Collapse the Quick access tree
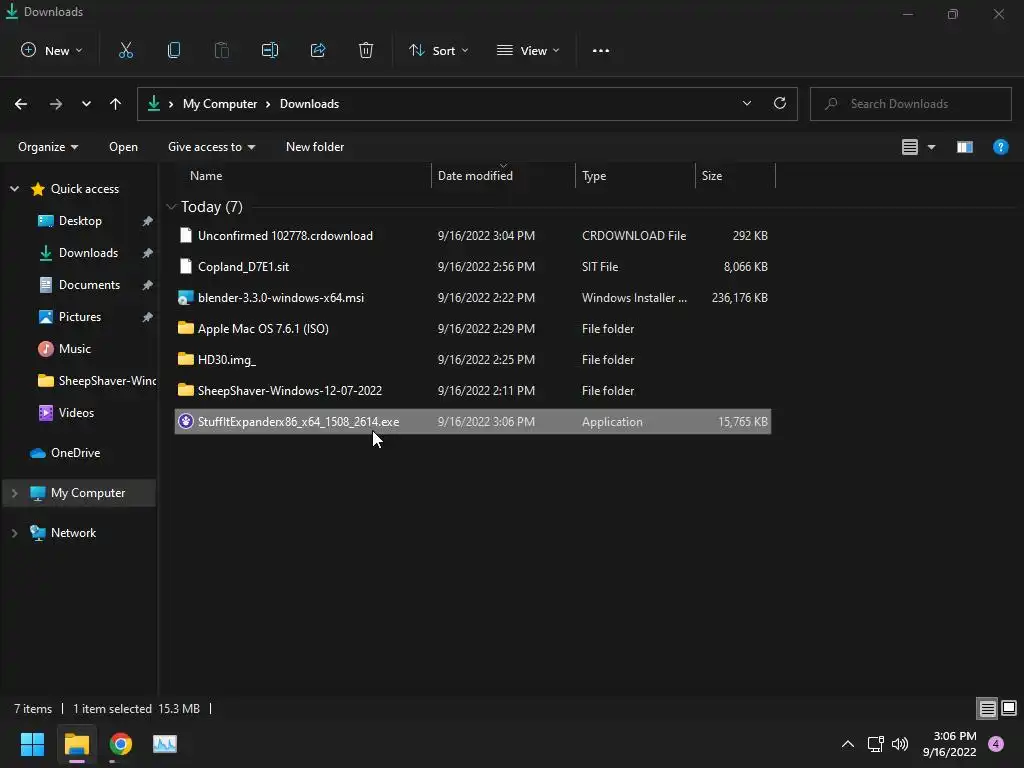This screenshot has height=768, width=1024. click(14, 189)
